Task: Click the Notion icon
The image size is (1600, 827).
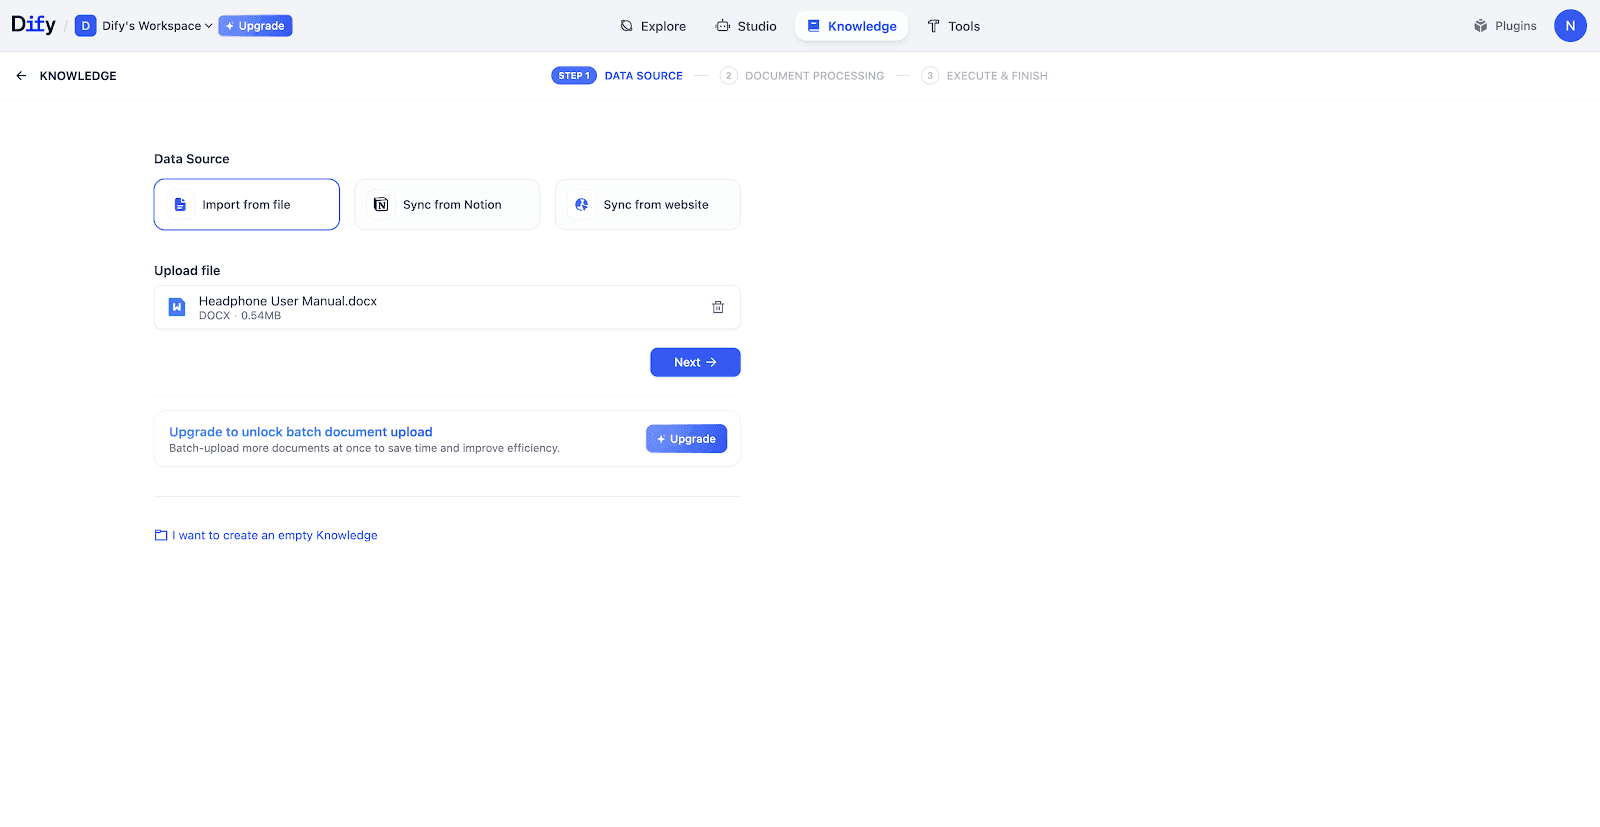Action: [381, 205]
